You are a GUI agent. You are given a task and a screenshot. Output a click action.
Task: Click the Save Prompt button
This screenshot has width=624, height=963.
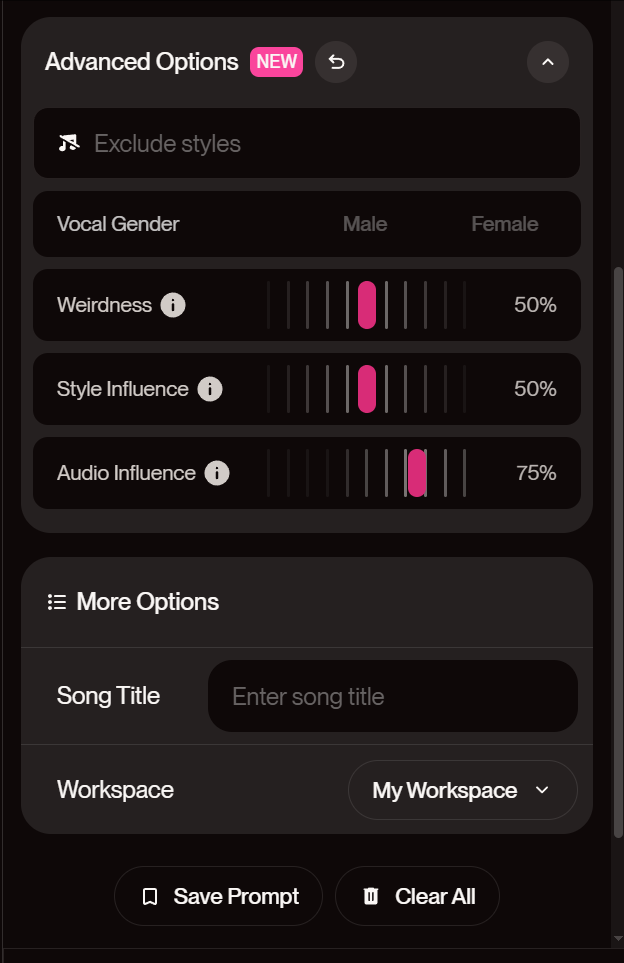click(218, 896)
